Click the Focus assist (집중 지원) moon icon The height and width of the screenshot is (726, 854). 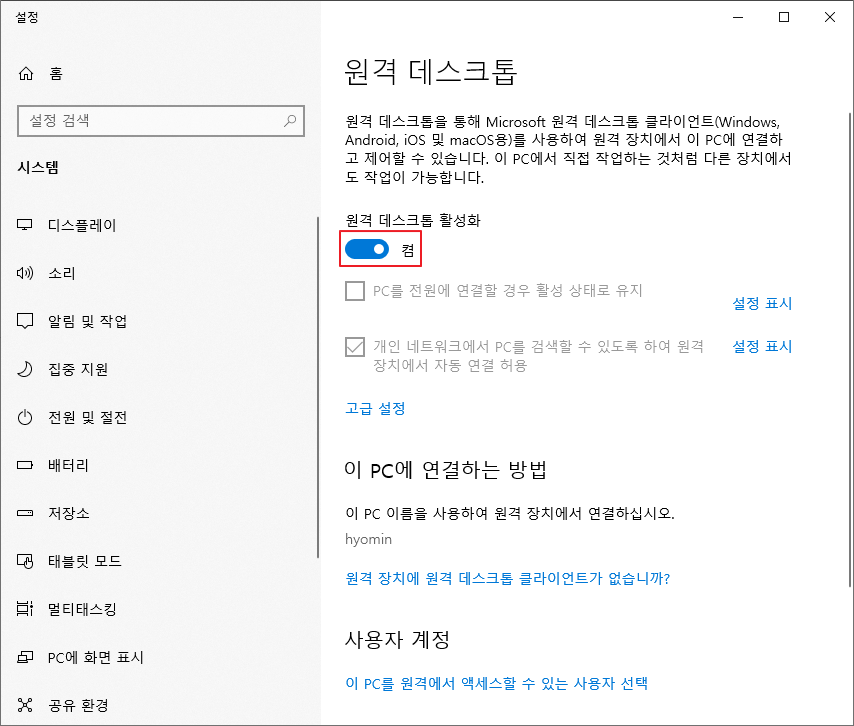(x=25, y=369)
